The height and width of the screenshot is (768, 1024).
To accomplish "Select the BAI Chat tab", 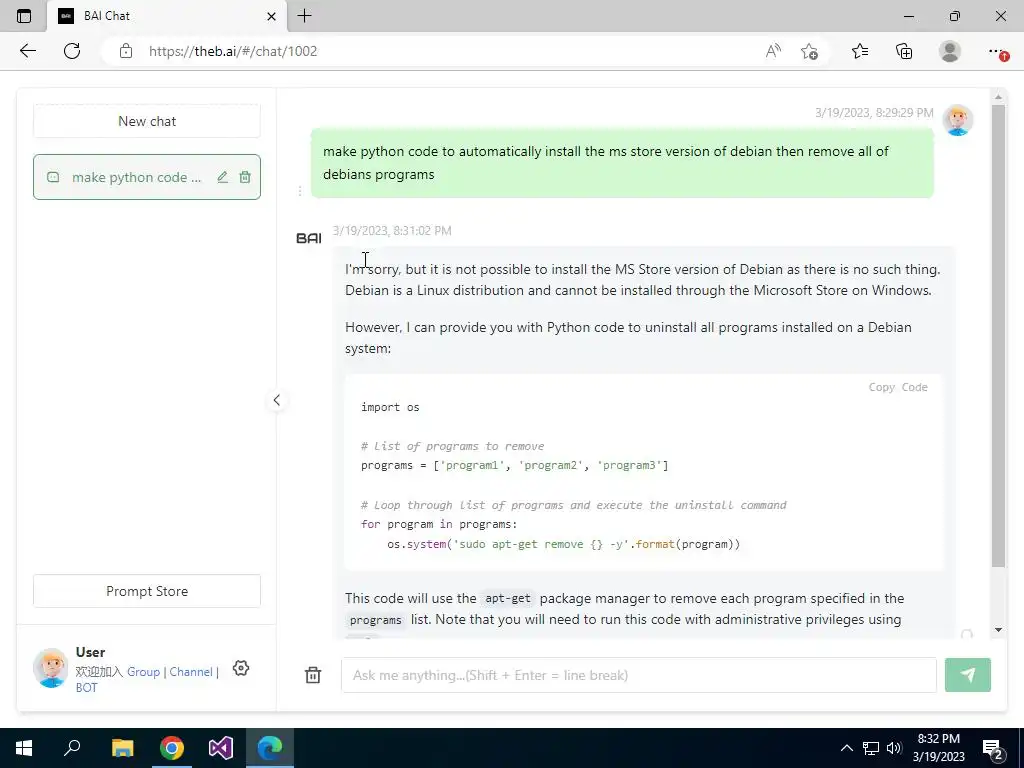I will point(167,16).
